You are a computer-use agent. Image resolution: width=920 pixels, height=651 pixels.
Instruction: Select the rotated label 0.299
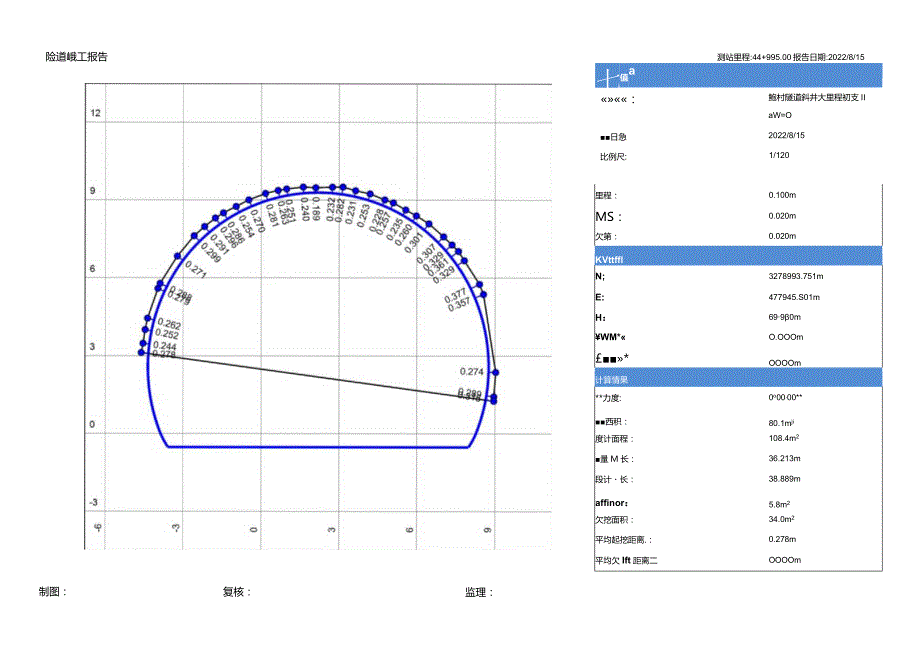pyautogui.click(x=211, y=252)
